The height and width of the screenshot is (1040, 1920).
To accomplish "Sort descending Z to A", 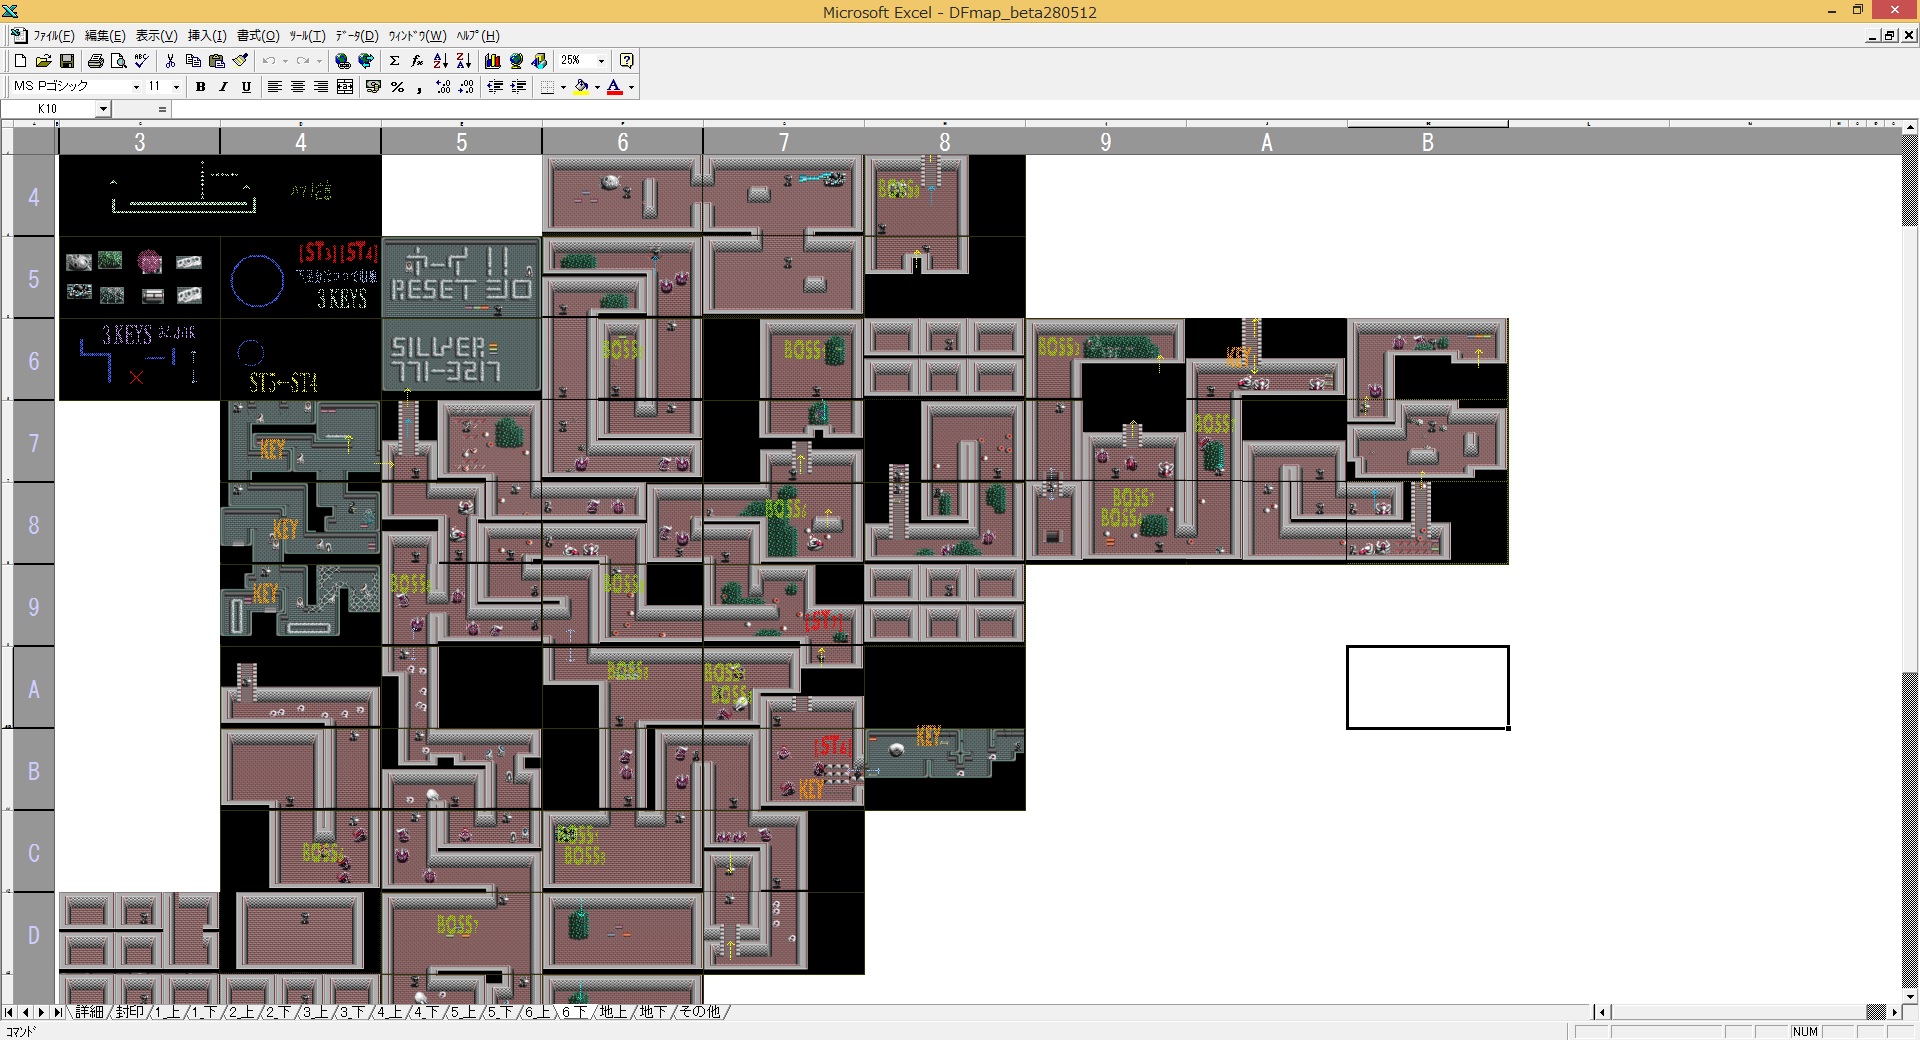I will pos(464,61).
